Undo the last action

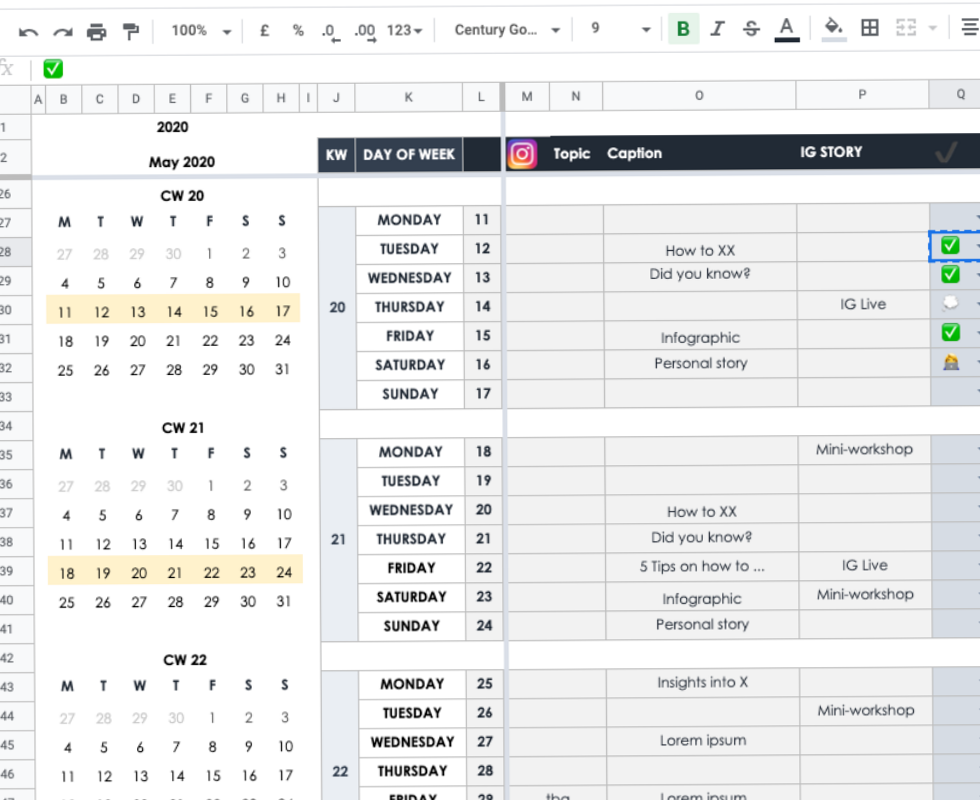[28, 30]
